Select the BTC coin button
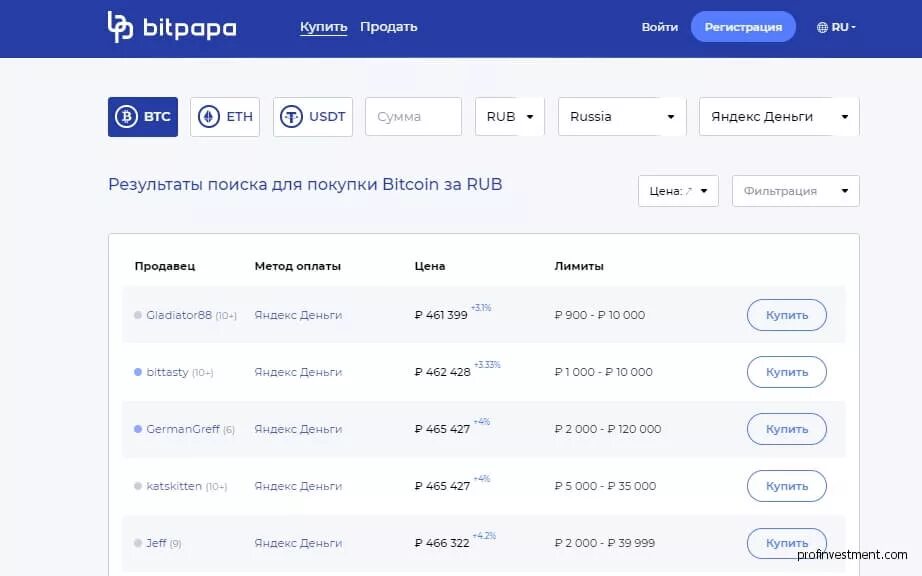The height and width of the screenshot is (576, 922). click(x=143, y=117)
